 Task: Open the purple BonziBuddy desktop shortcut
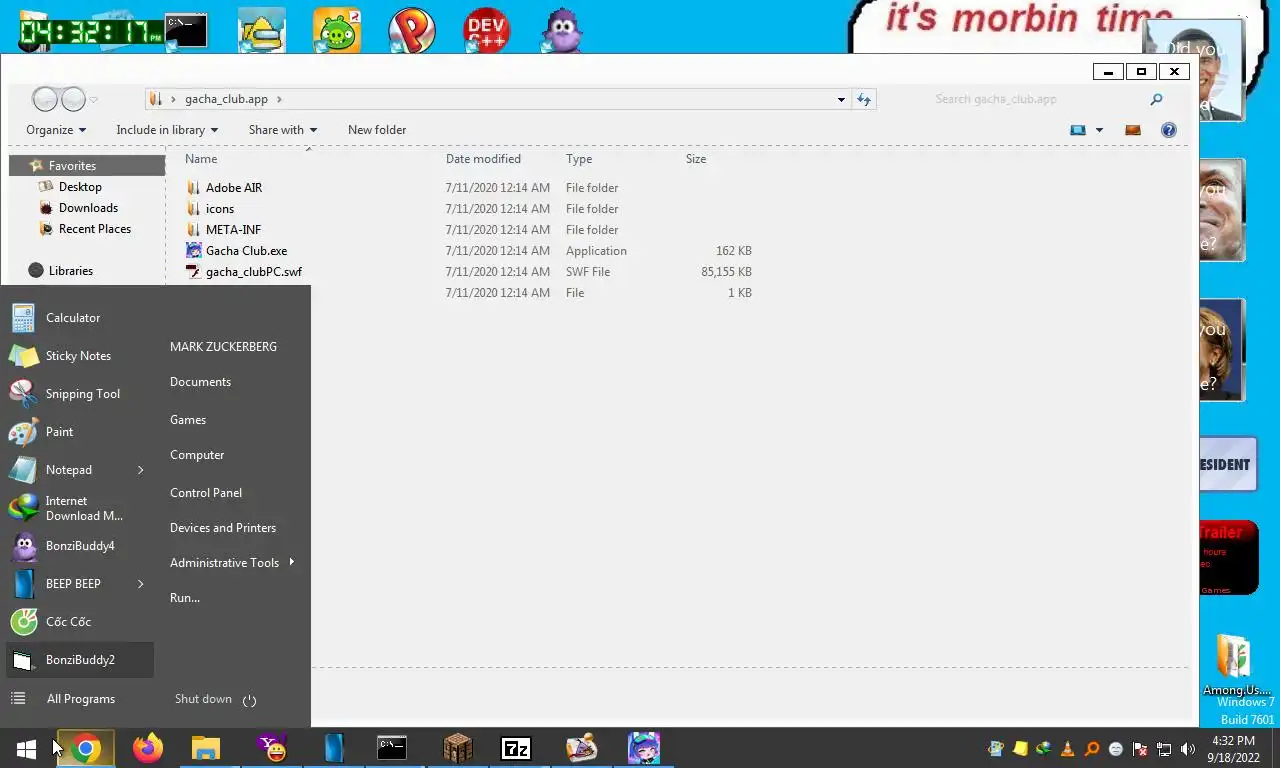[x=562, y=31]
